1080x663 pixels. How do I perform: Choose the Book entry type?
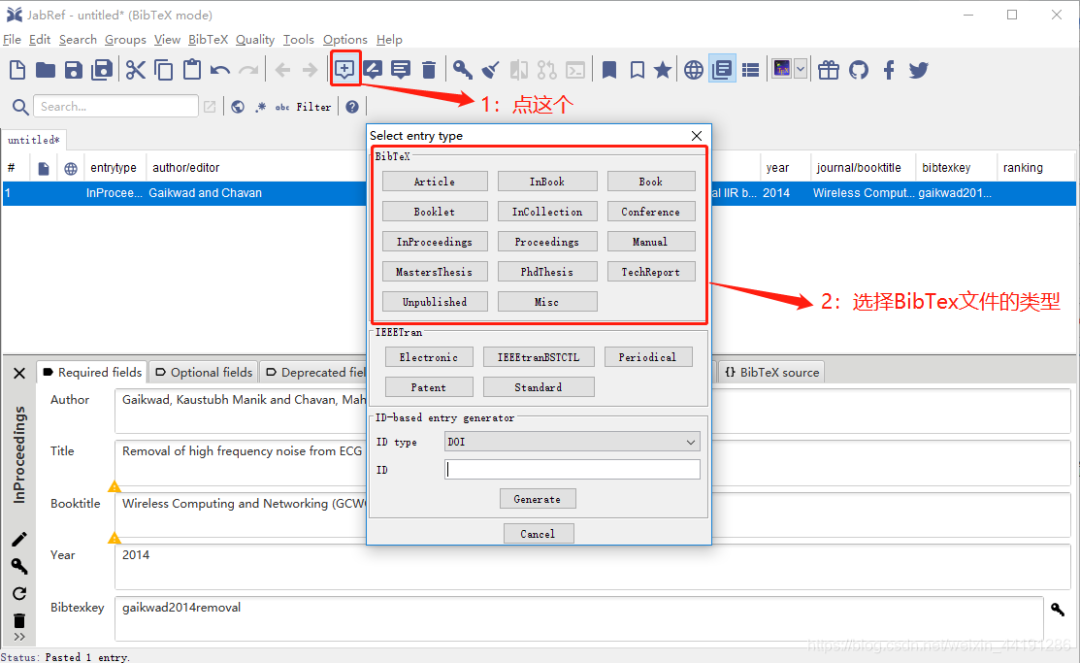click(651, 182)
